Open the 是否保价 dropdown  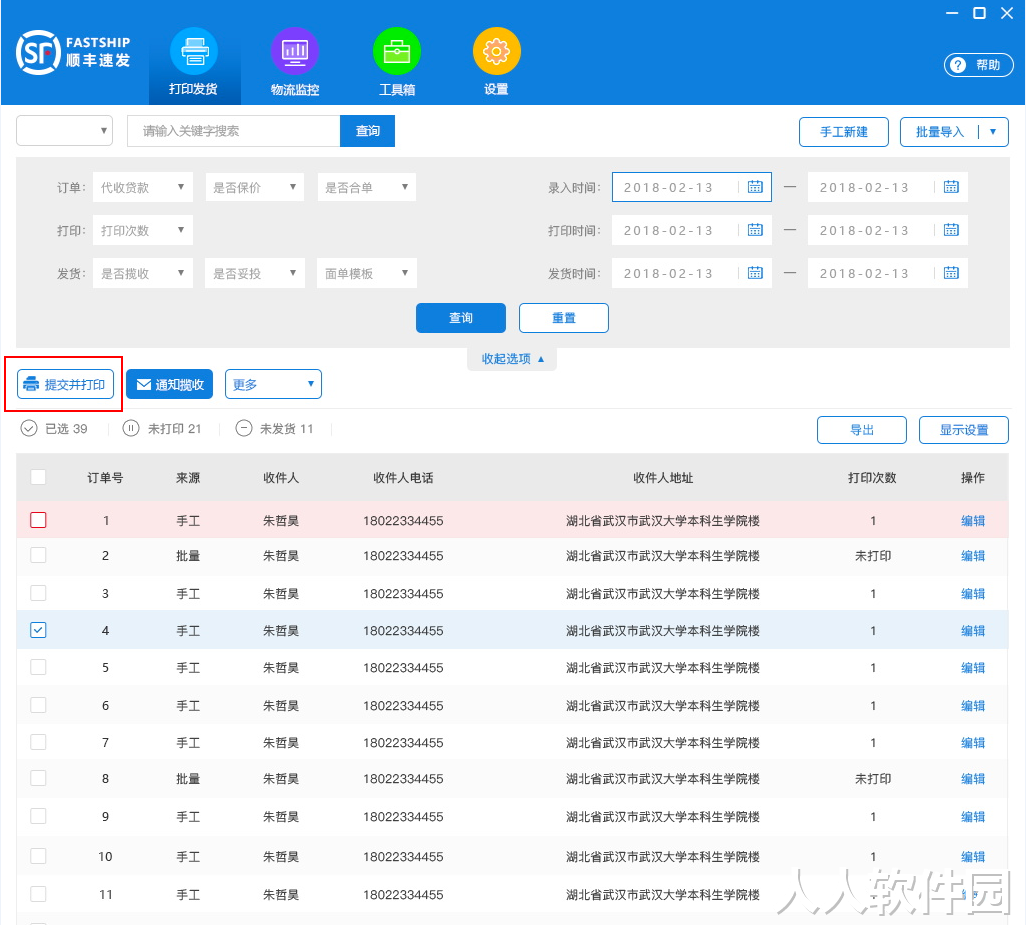[255, 187]
